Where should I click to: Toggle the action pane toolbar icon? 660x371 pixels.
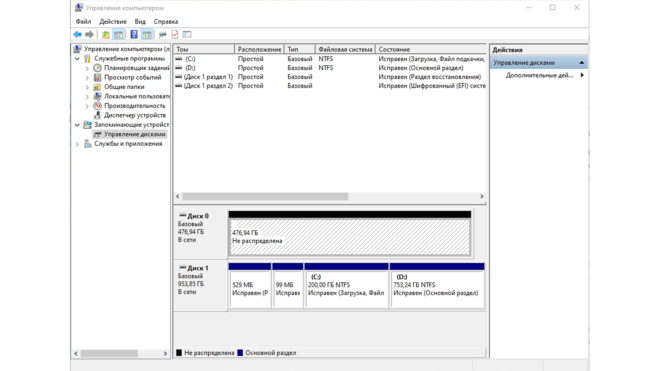click(147, 35)
